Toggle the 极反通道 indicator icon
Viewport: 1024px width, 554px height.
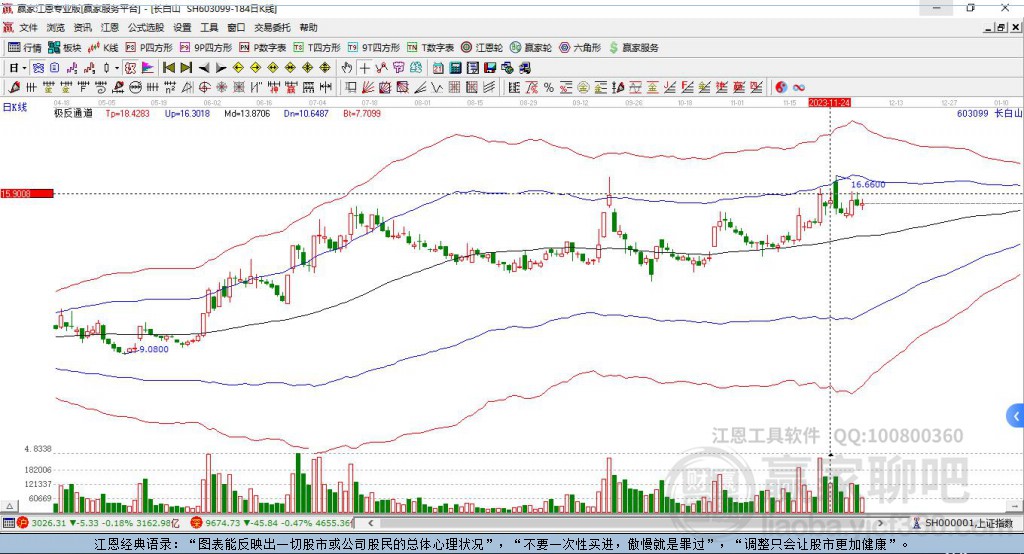click(131, 68)
